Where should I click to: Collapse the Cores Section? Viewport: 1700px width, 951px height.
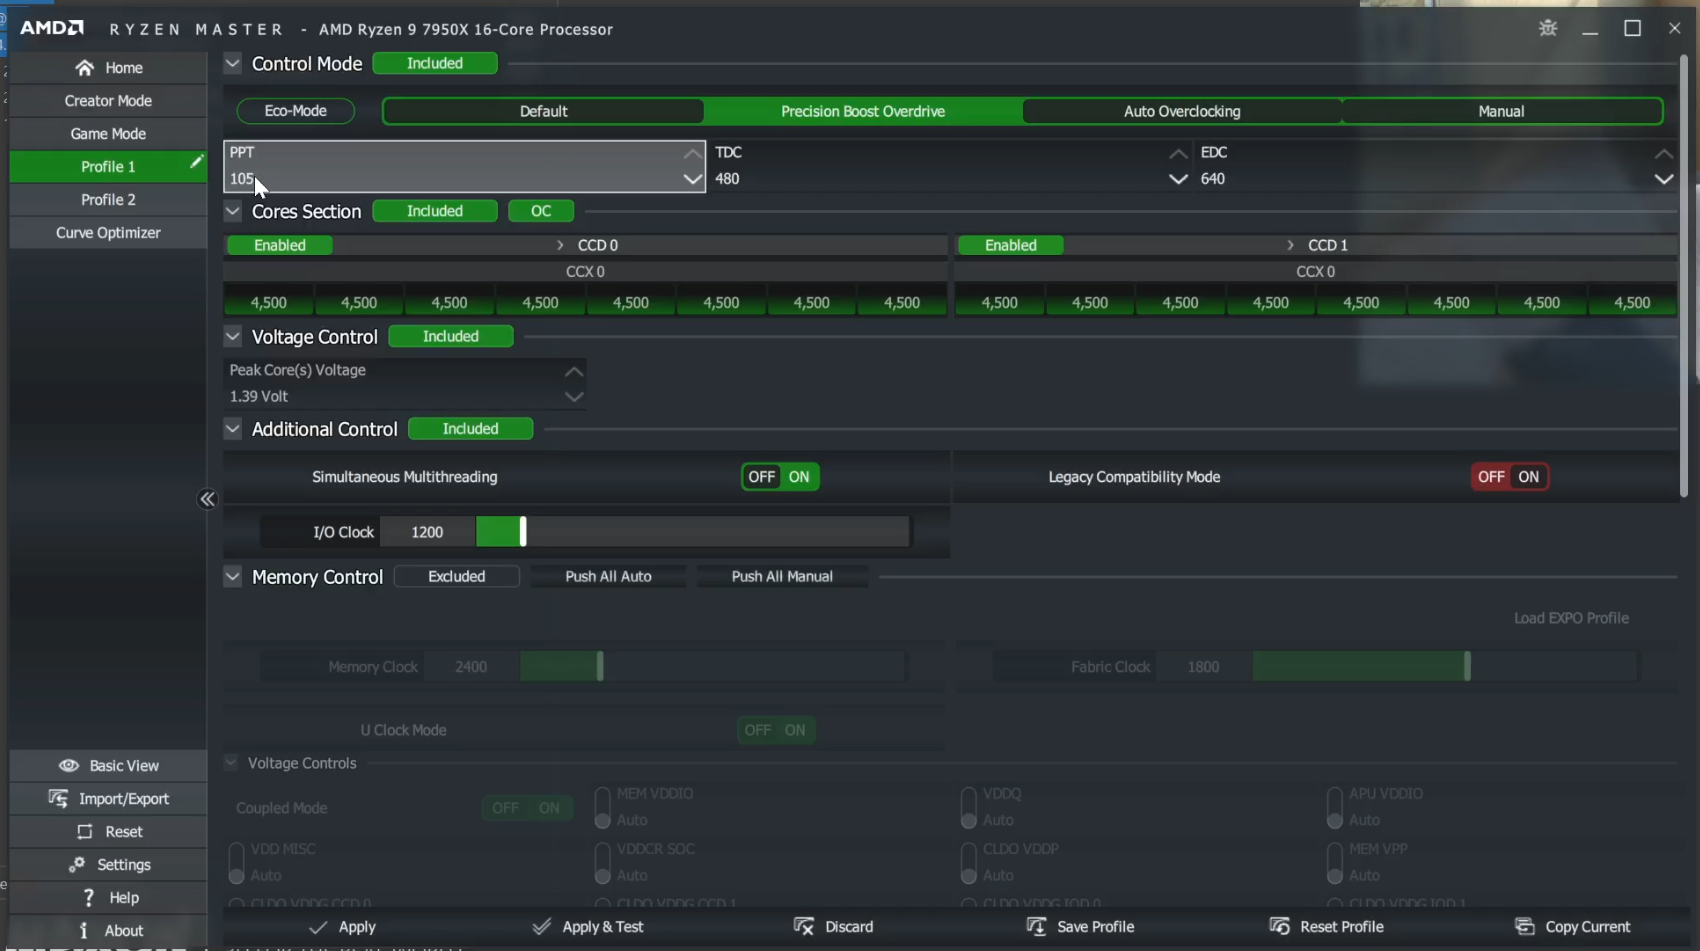232,212
